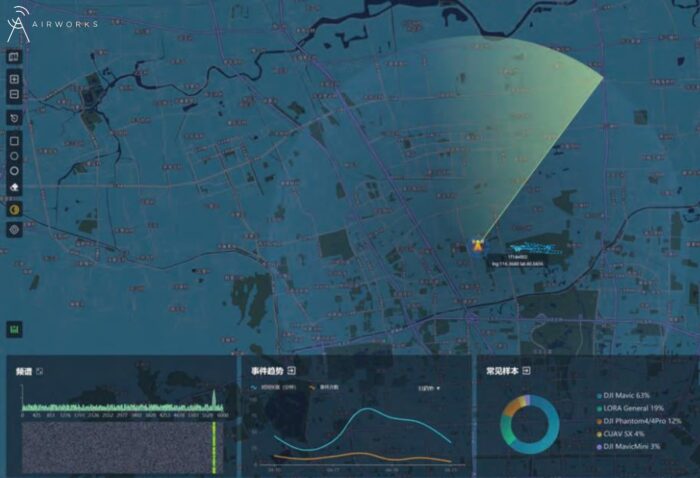Zoom out with the minus icon
Screen dimensions: 700x478
tap(14, 94)
